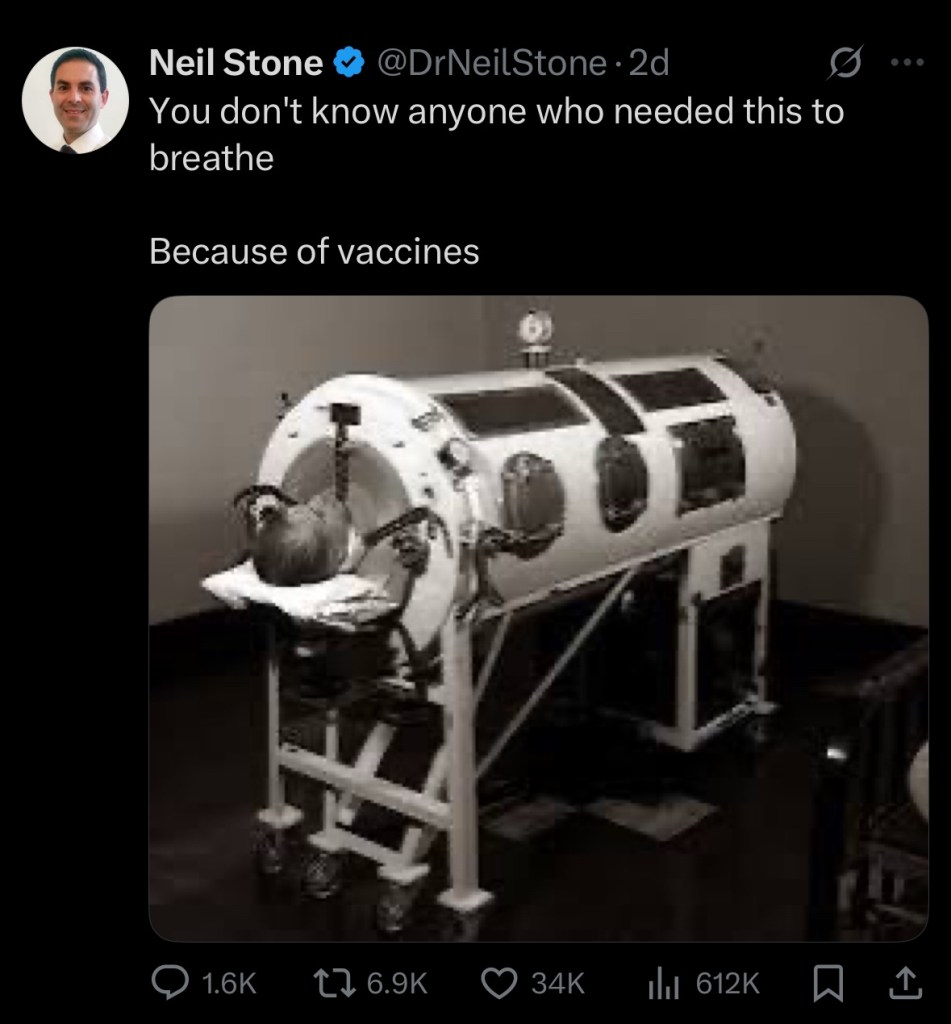This screenshot has width=951, height=1024.
Task: Tap the share upload icon
Action: [903, 984]
